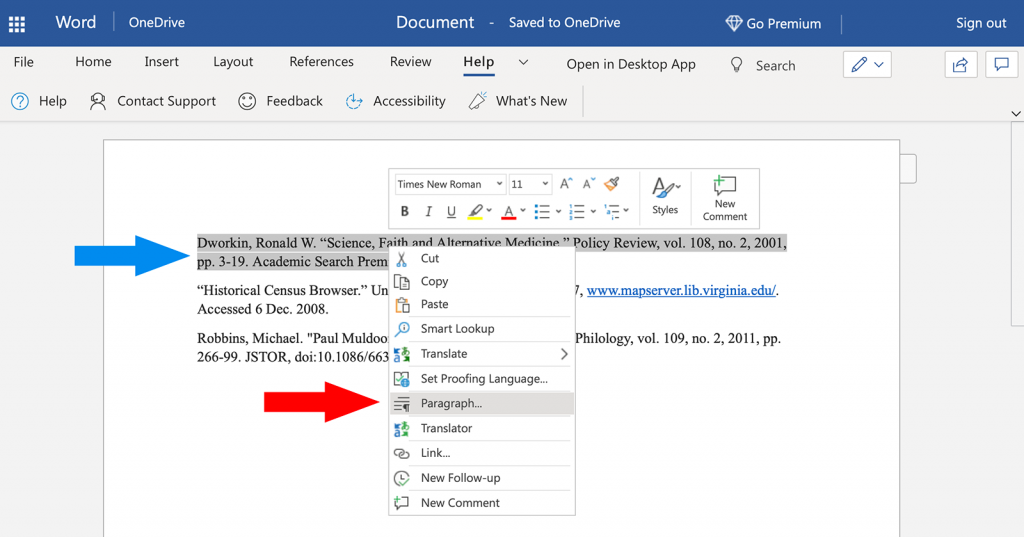Click New Comment in the mini toolbar
This screenshot has height=537, width=1024.
pyautogui.click(x=724, y=196)
